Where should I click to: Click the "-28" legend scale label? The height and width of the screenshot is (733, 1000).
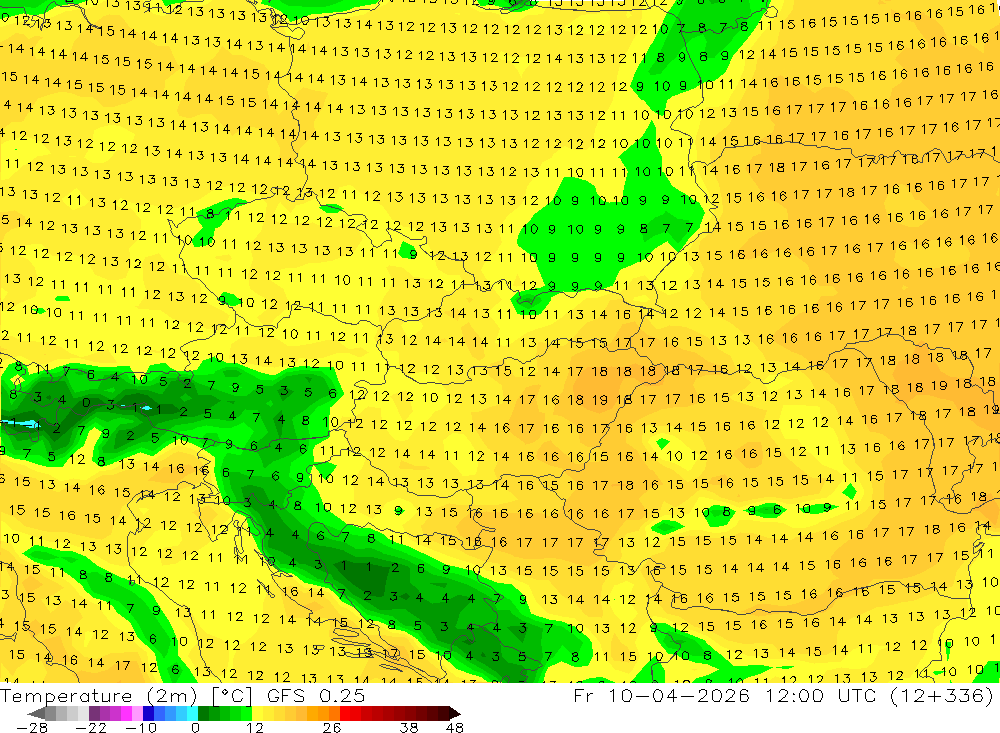[32, 728]
